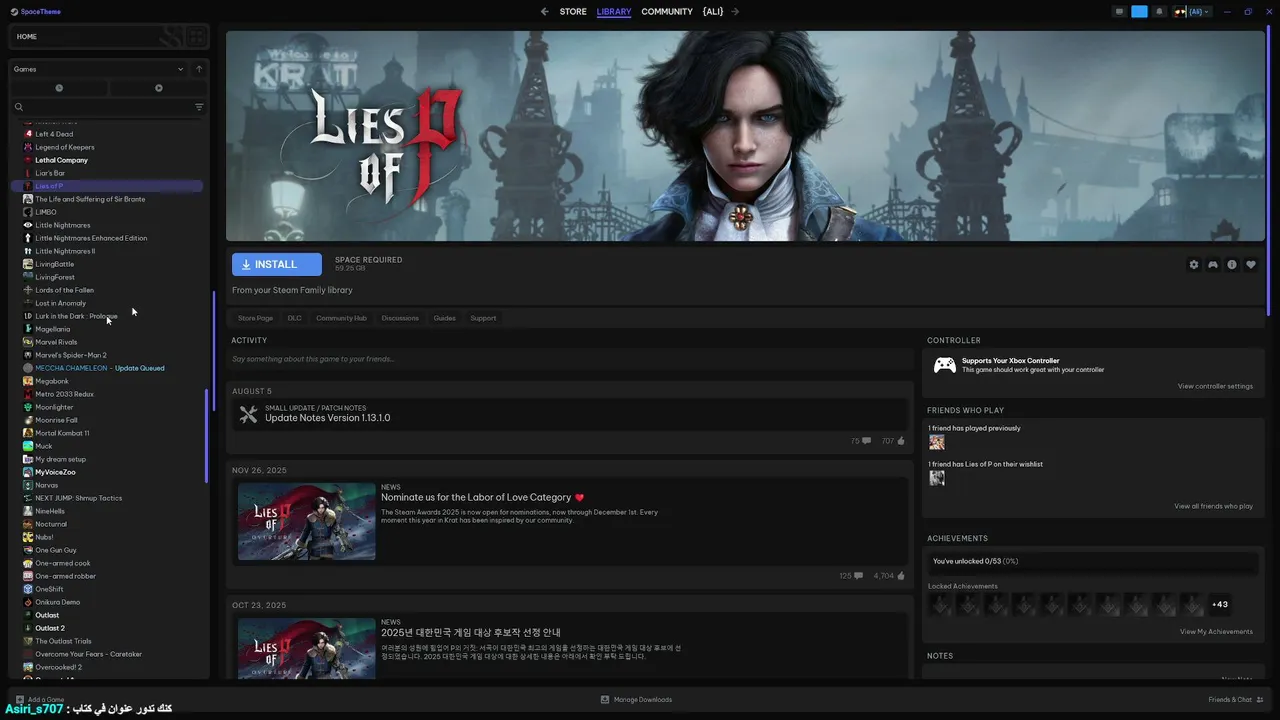Click the Muck game icon
The width and height of the screenshot is (1280, 720).
click(x=28, y=446)
